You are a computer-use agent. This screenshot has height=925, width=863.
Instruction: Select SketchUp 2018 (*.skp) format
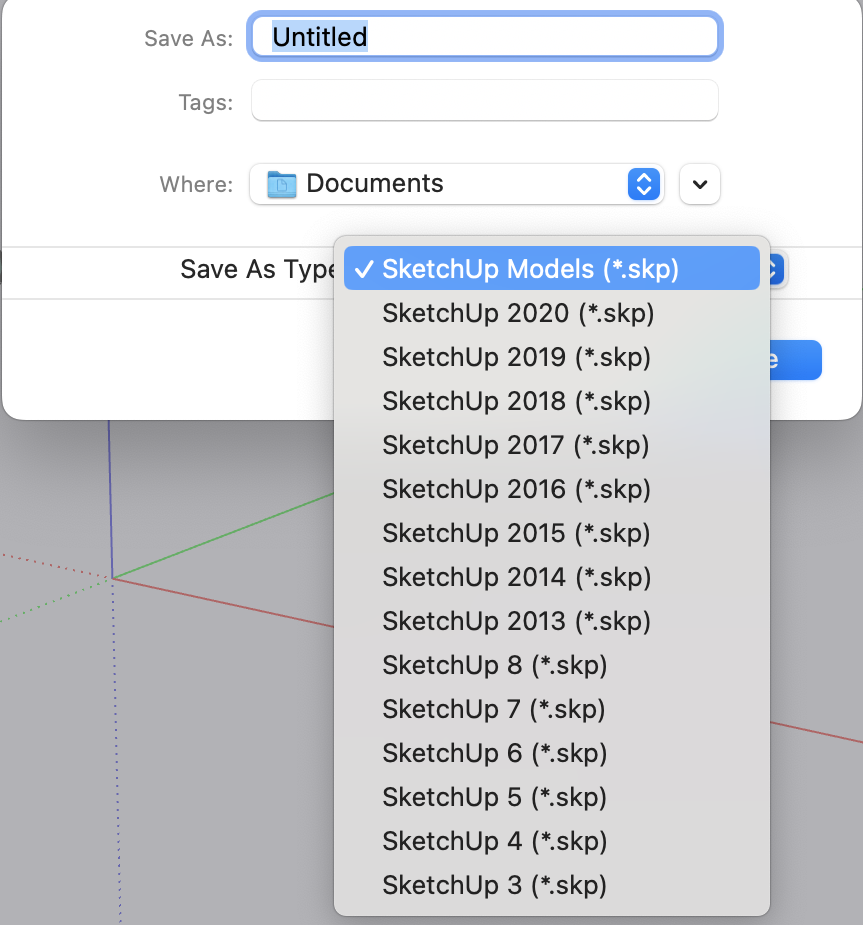(x=516, y=401)
